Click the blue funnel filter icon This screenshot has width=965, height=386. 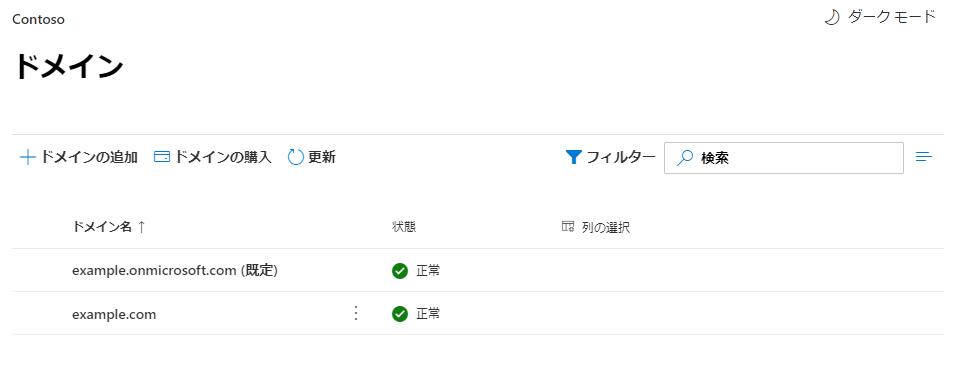coord(574,158)
